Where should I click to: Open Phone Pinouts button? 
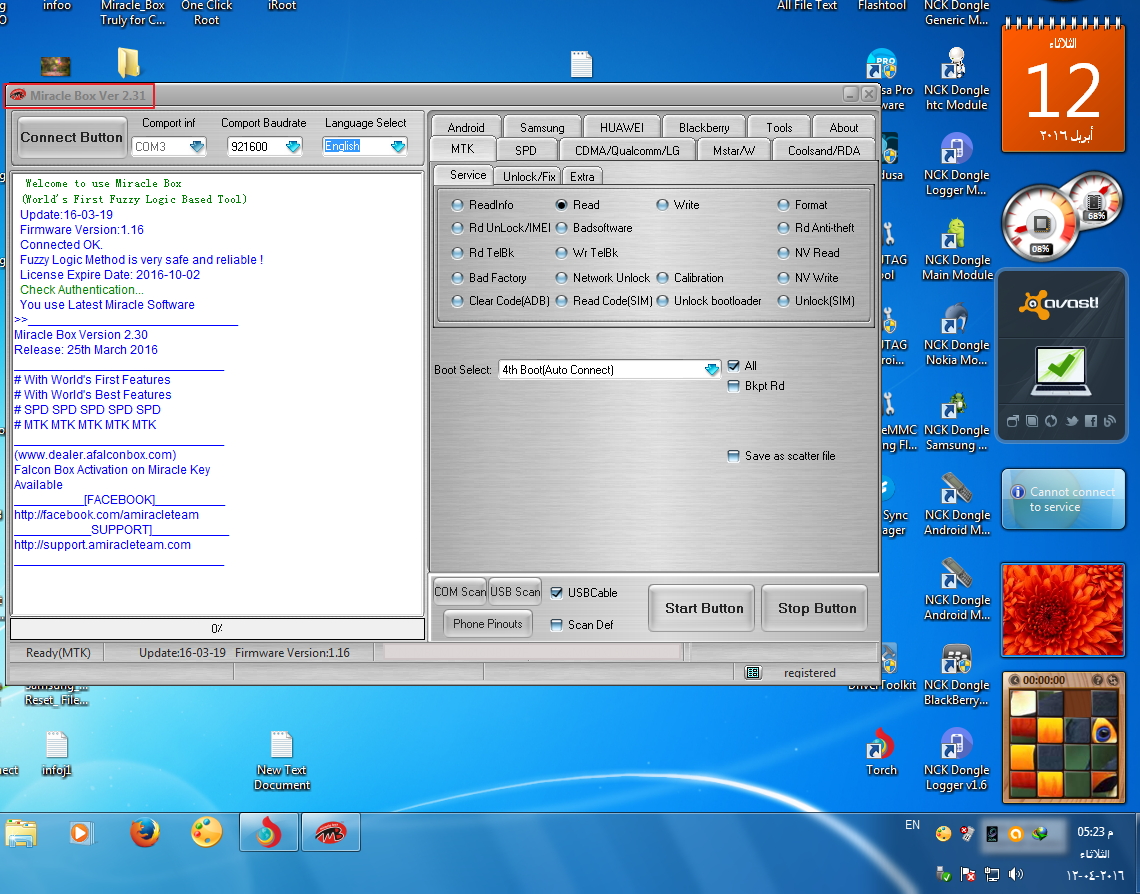[x=488, y=624]
